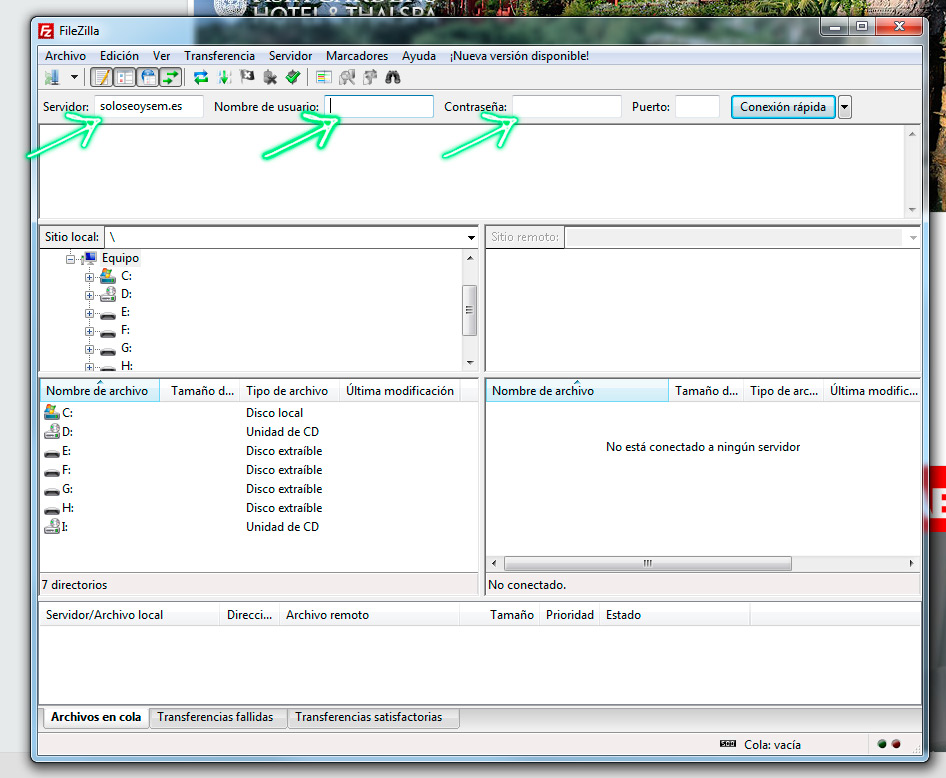Toggle the transfer queue display
The height and width of the screenshot is (778, 946).
pos(171,77)
